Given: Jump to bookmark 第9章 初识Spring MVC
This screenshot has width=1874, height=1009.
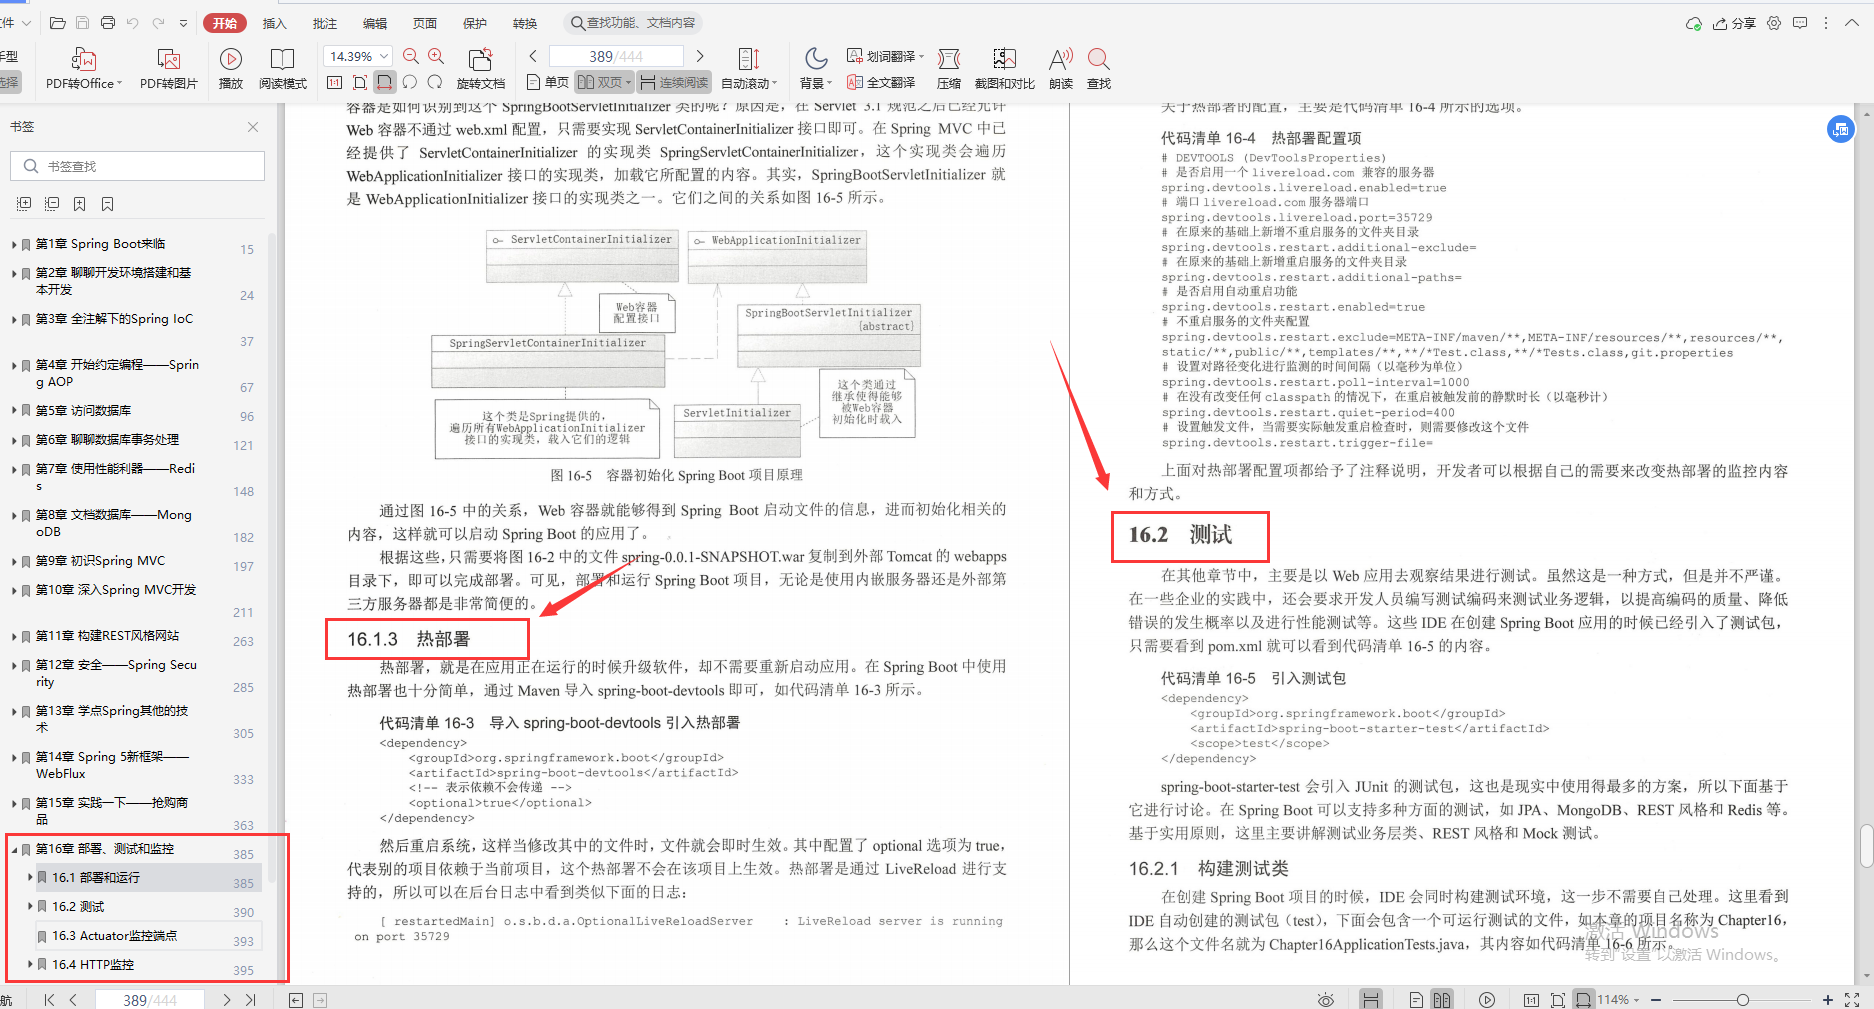Looking at the screenshot, I should coord(101,561).
